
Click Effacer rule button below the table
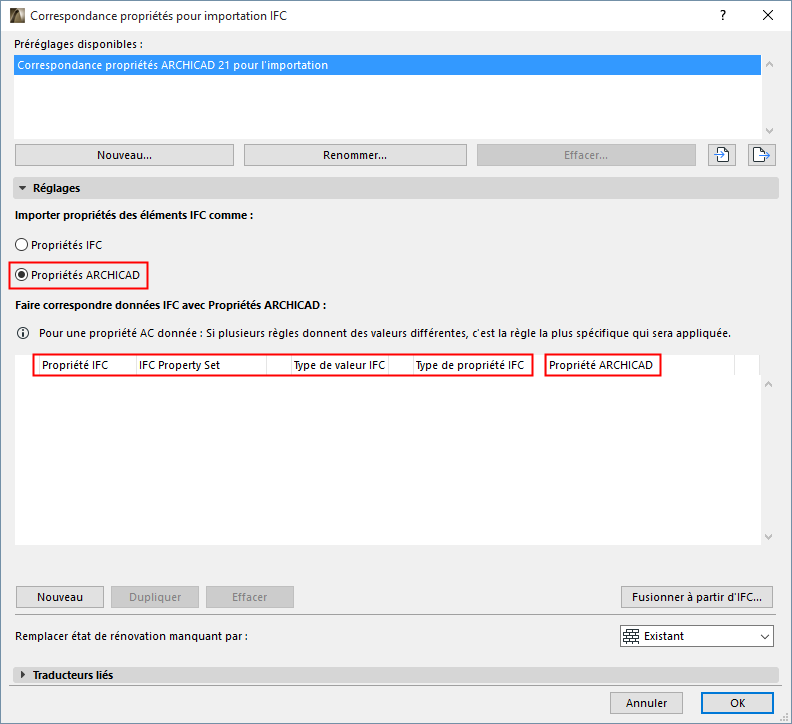coord(250,597)
